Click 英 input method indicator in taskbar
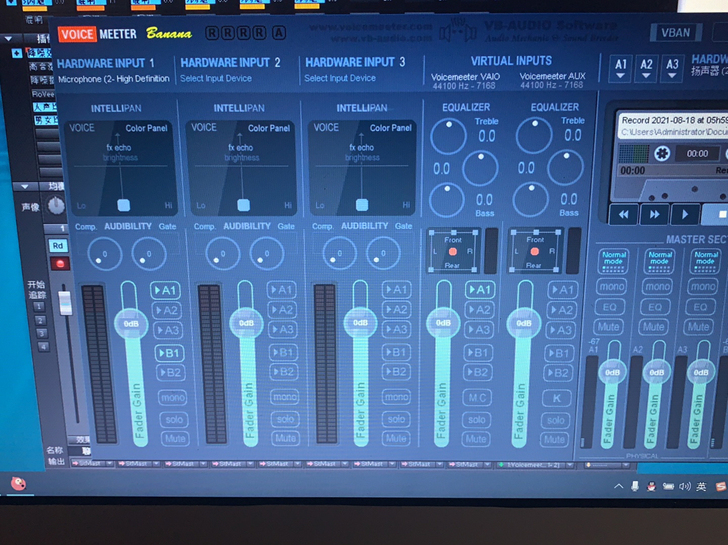 pos(701,487)
